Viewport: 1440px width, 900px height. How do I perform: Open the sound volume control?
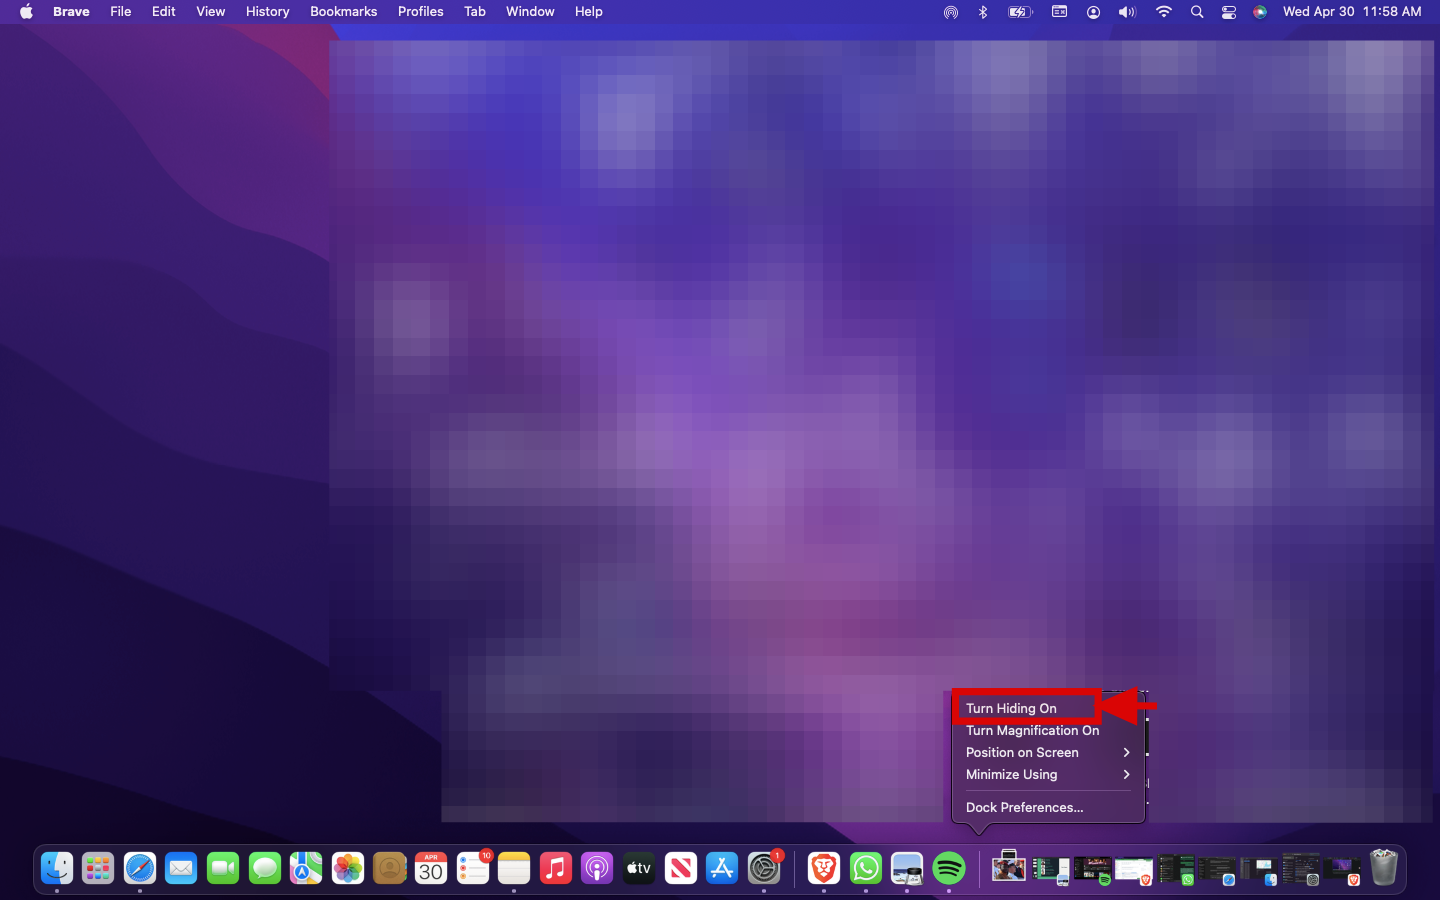(1127, 12)
